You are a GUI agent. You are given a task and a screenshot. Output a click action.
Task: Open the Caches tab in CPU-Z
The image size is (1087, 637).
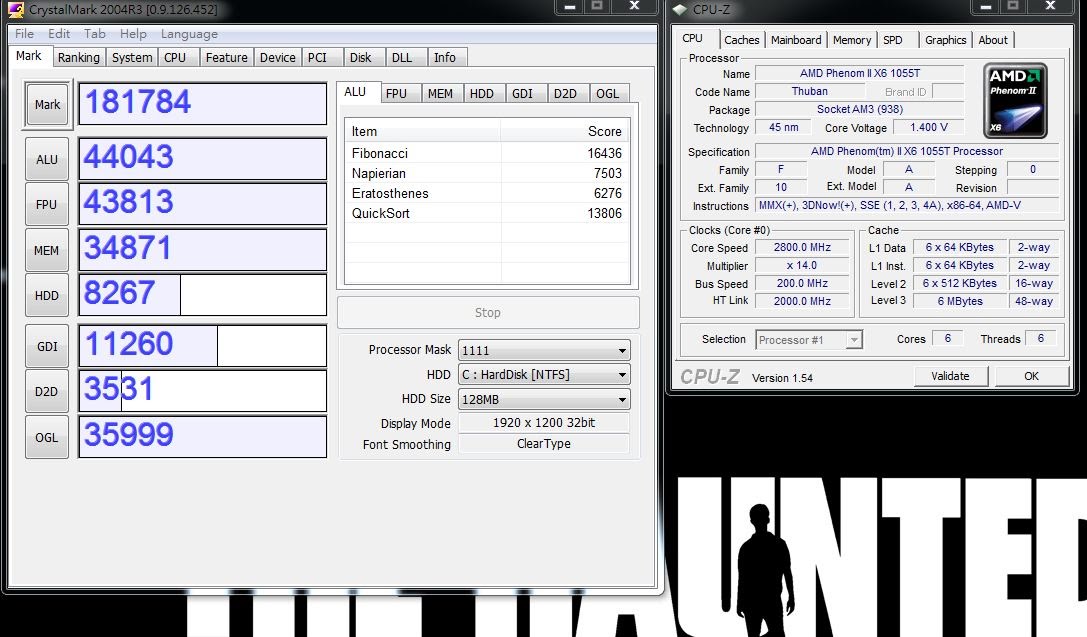[742, 40]
